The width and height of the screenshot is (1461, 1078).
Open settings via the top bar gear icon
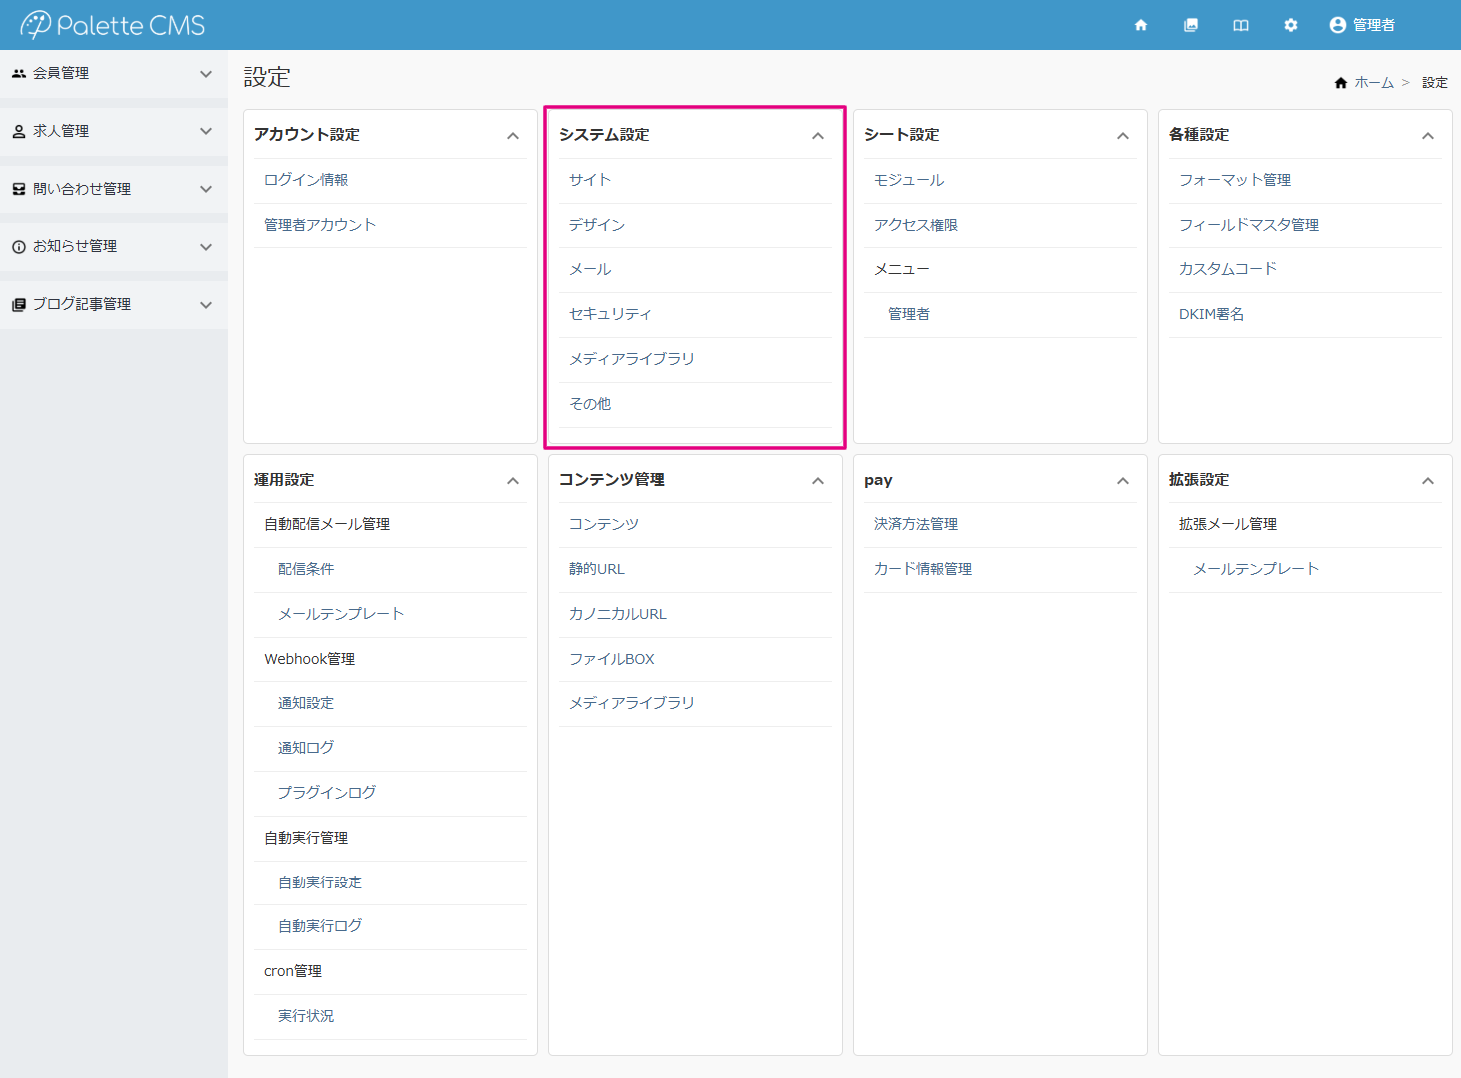tap(1291, 25)
